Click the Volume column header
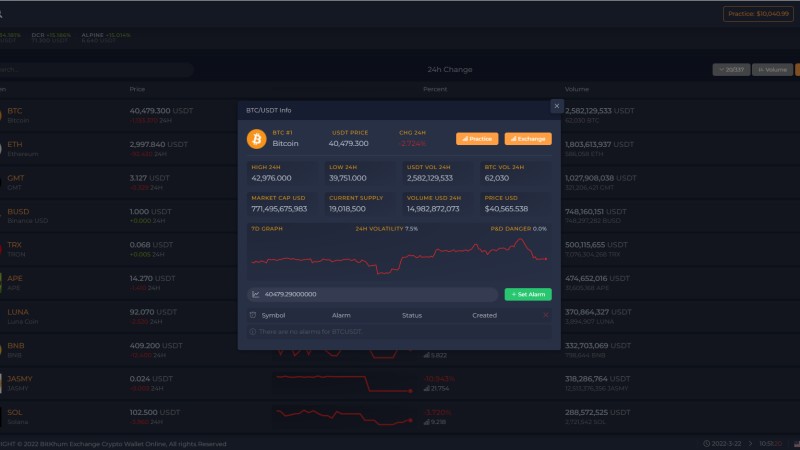Image resolution: width=800 pixels, height=450 pixels. coord(577,89)
